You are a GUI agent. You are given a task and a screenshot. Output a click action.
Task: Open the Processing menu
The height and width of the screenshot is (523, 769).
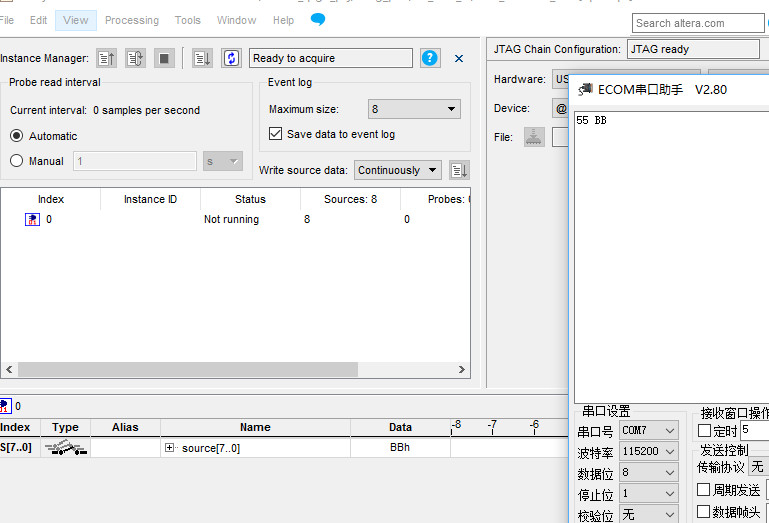(131, 20)
